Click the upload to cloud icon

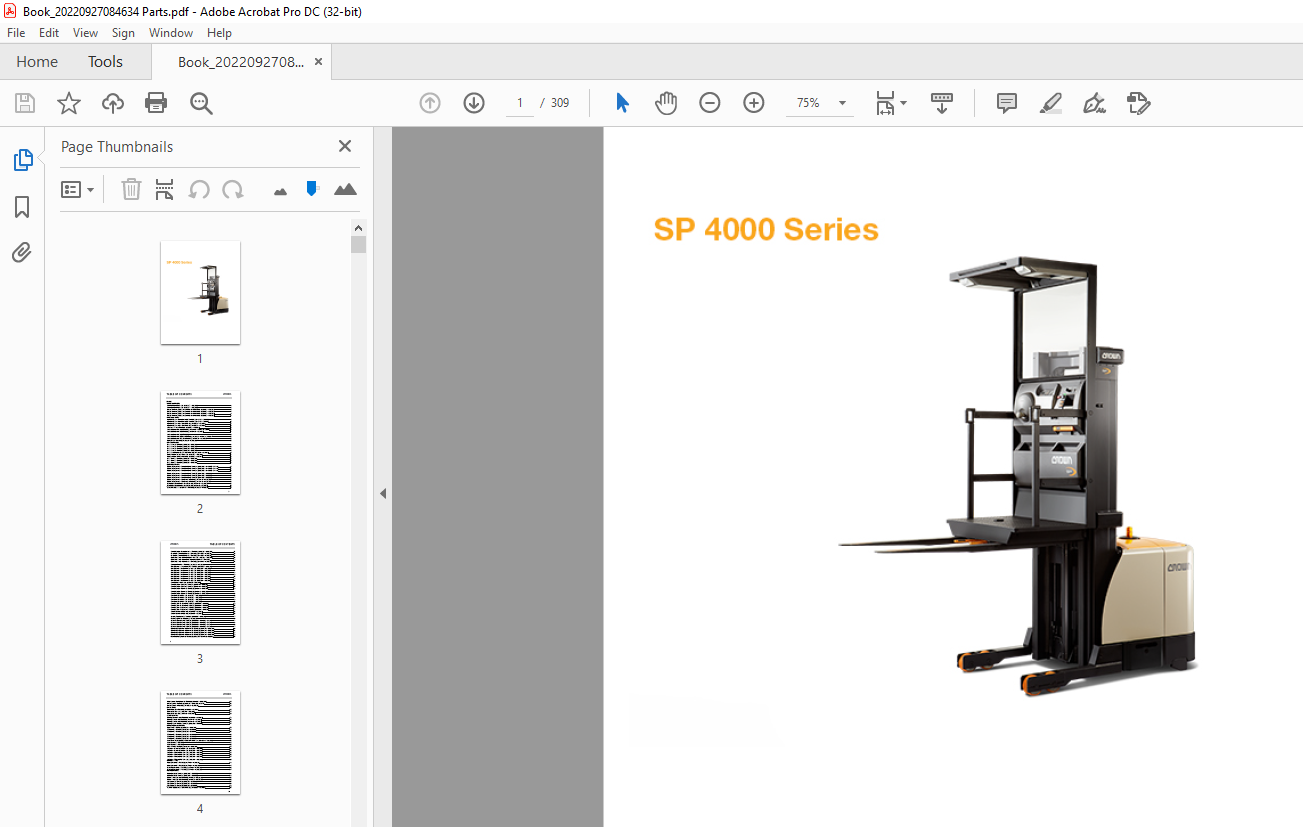tap(113, 103)
